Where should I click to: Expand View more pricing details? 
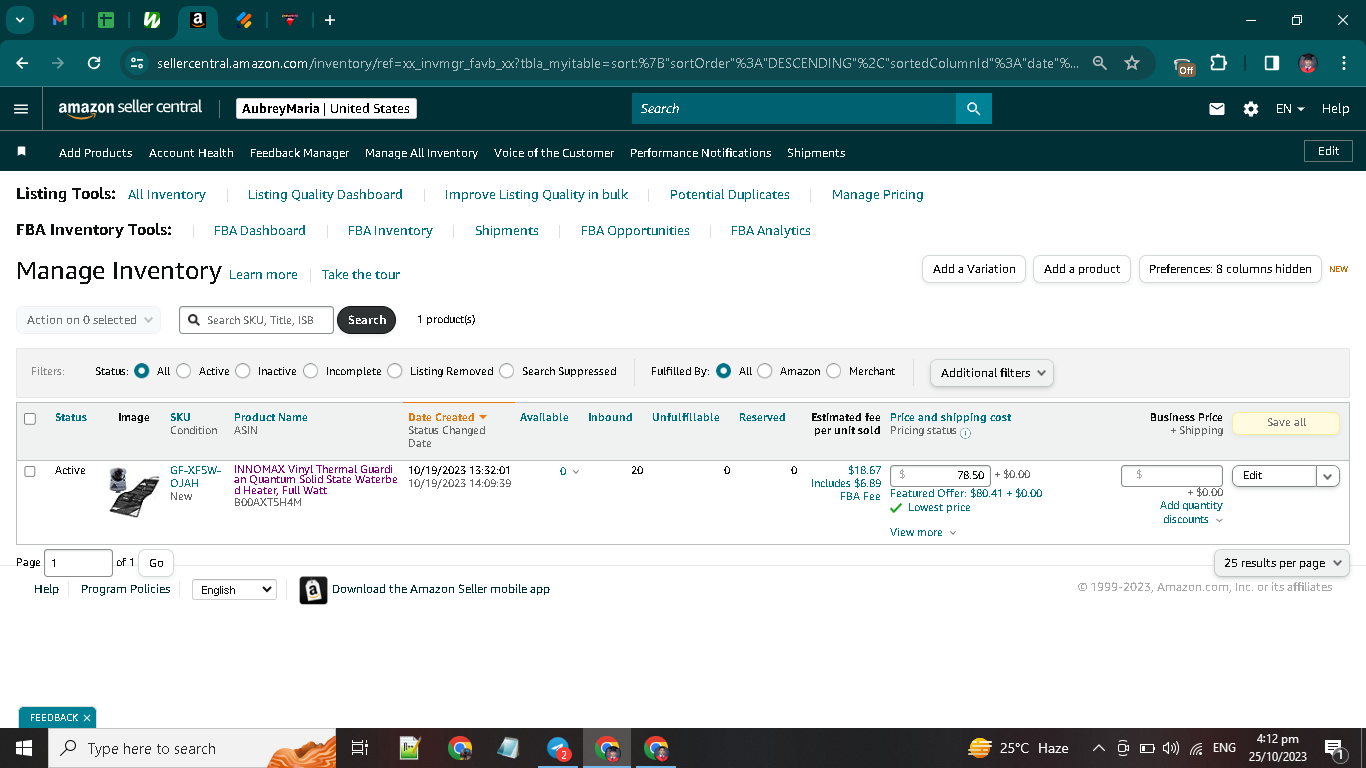click(x=923, y=532)
